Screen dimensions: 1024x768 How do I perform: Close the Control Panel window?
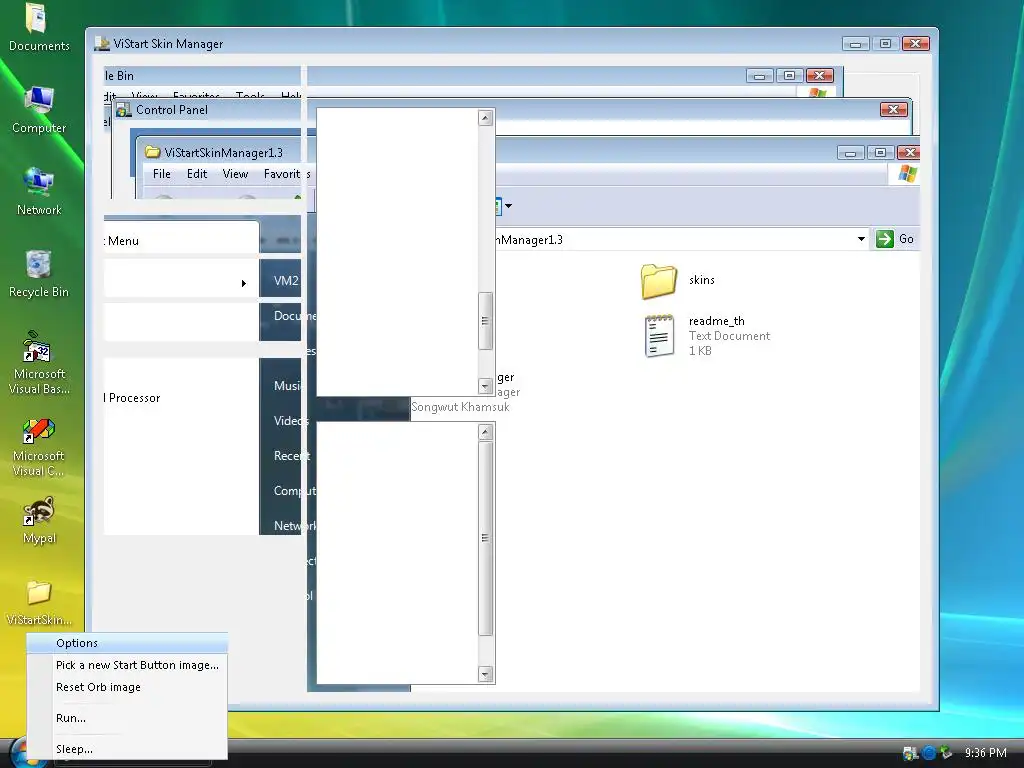tap(893, 109)
